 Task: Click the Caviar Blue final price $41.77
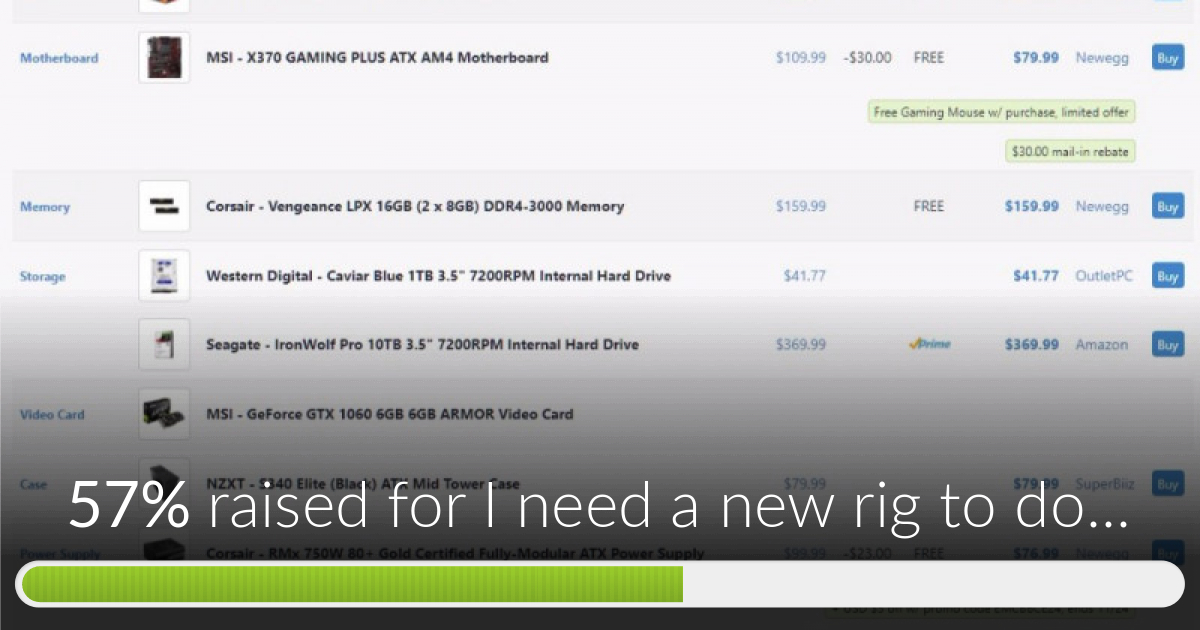pyautogui.click(x=1036, y=276)
